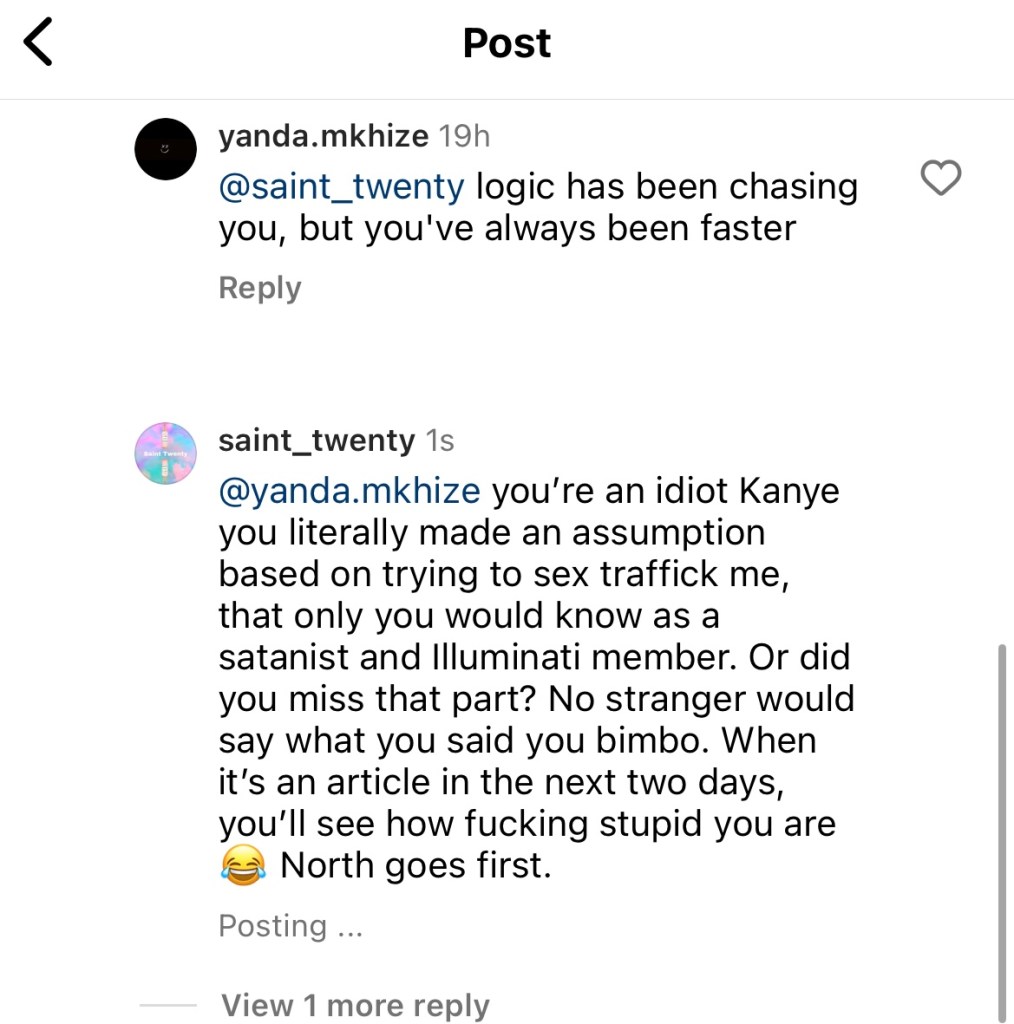Image resolution: width=1014 pixels, height=1024 pixels.
Task: Tap the @saint_twenty mention link
Action: coord(342,187)
